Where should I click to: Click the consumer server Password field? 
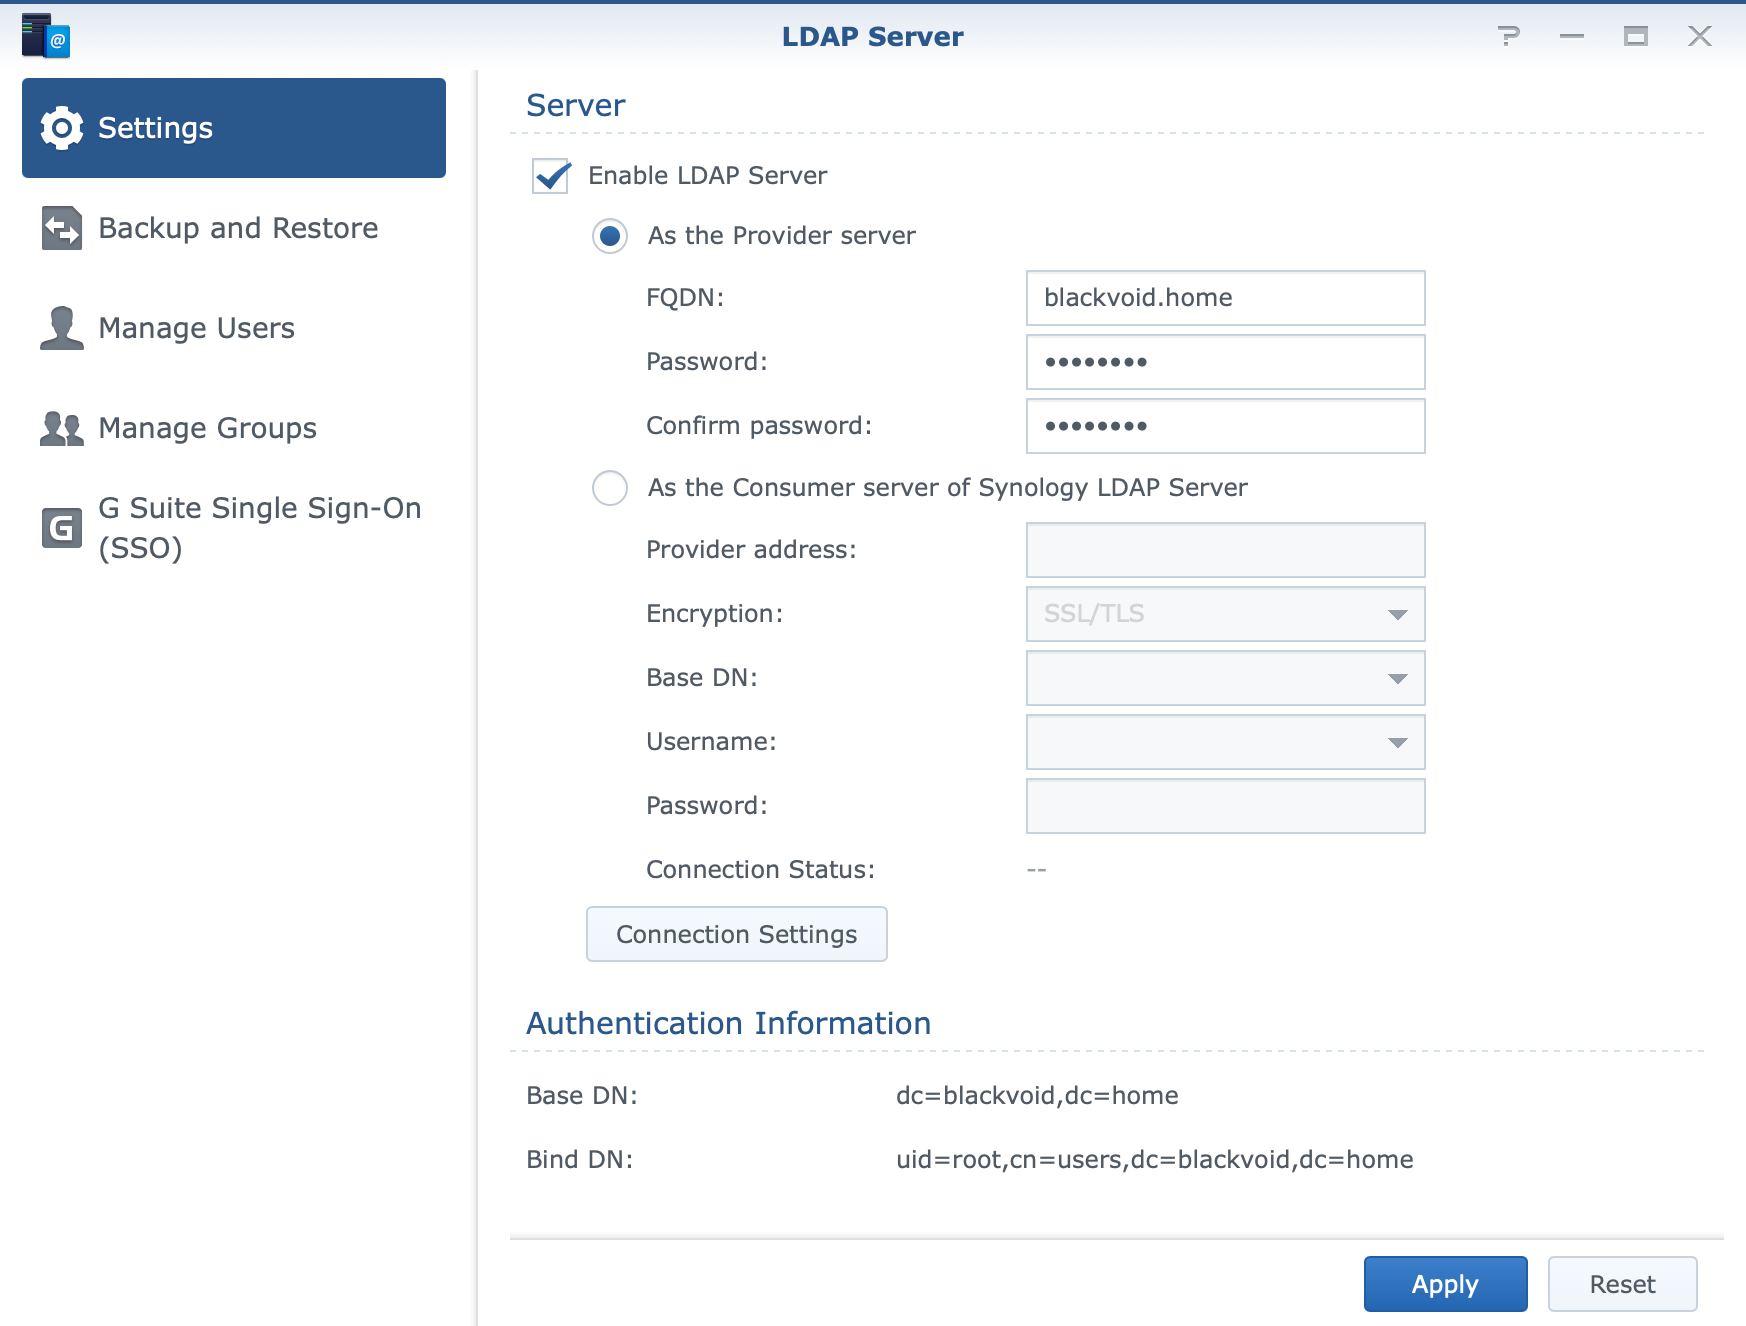click(1225, 806)
